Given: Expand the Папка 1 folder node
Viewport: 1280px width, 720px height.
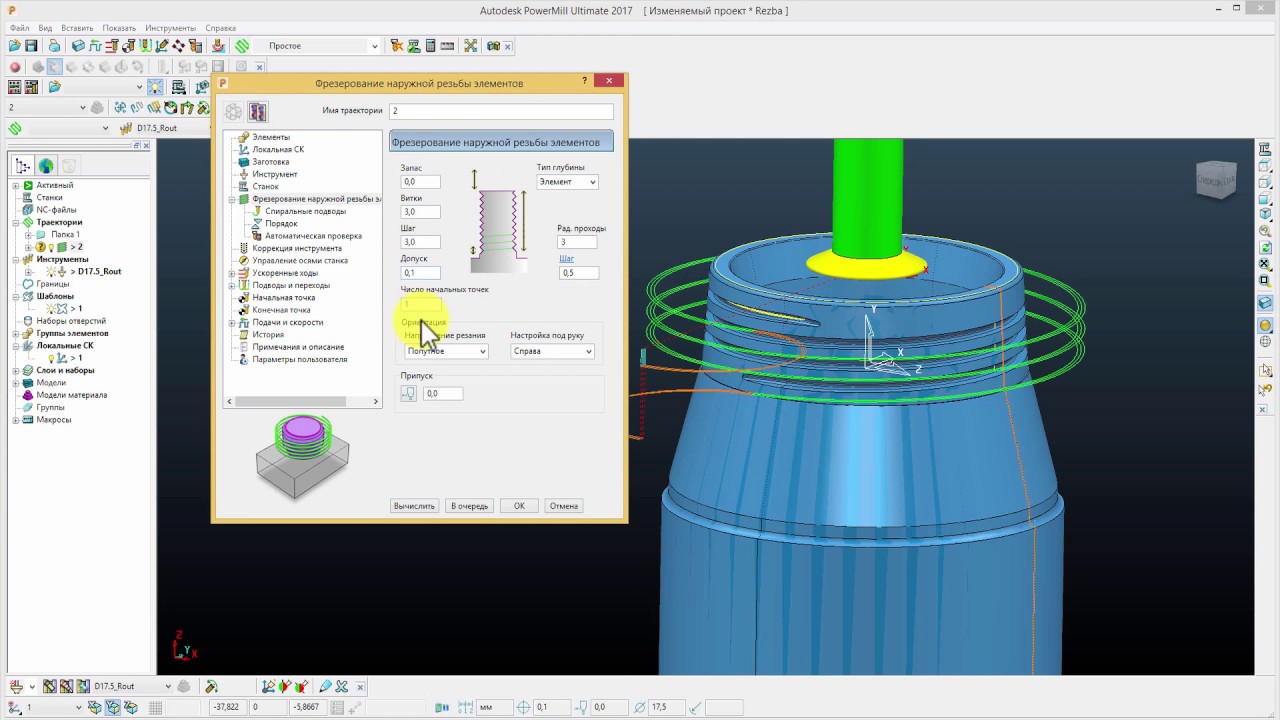Looking at the screenshot, I should (29, 234).
